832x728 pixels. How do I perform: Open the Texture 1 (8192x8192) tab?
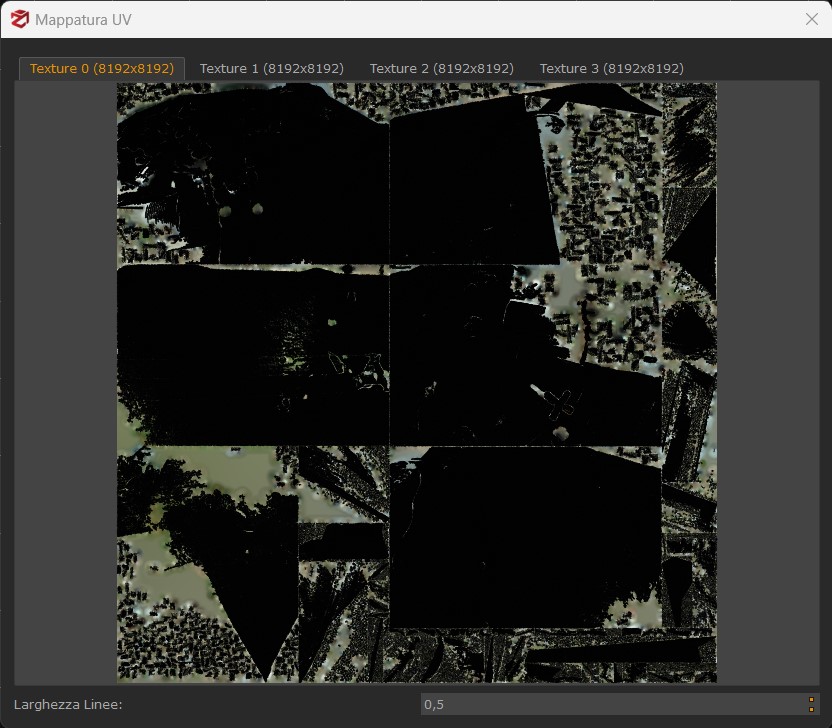tap(272, 68)
